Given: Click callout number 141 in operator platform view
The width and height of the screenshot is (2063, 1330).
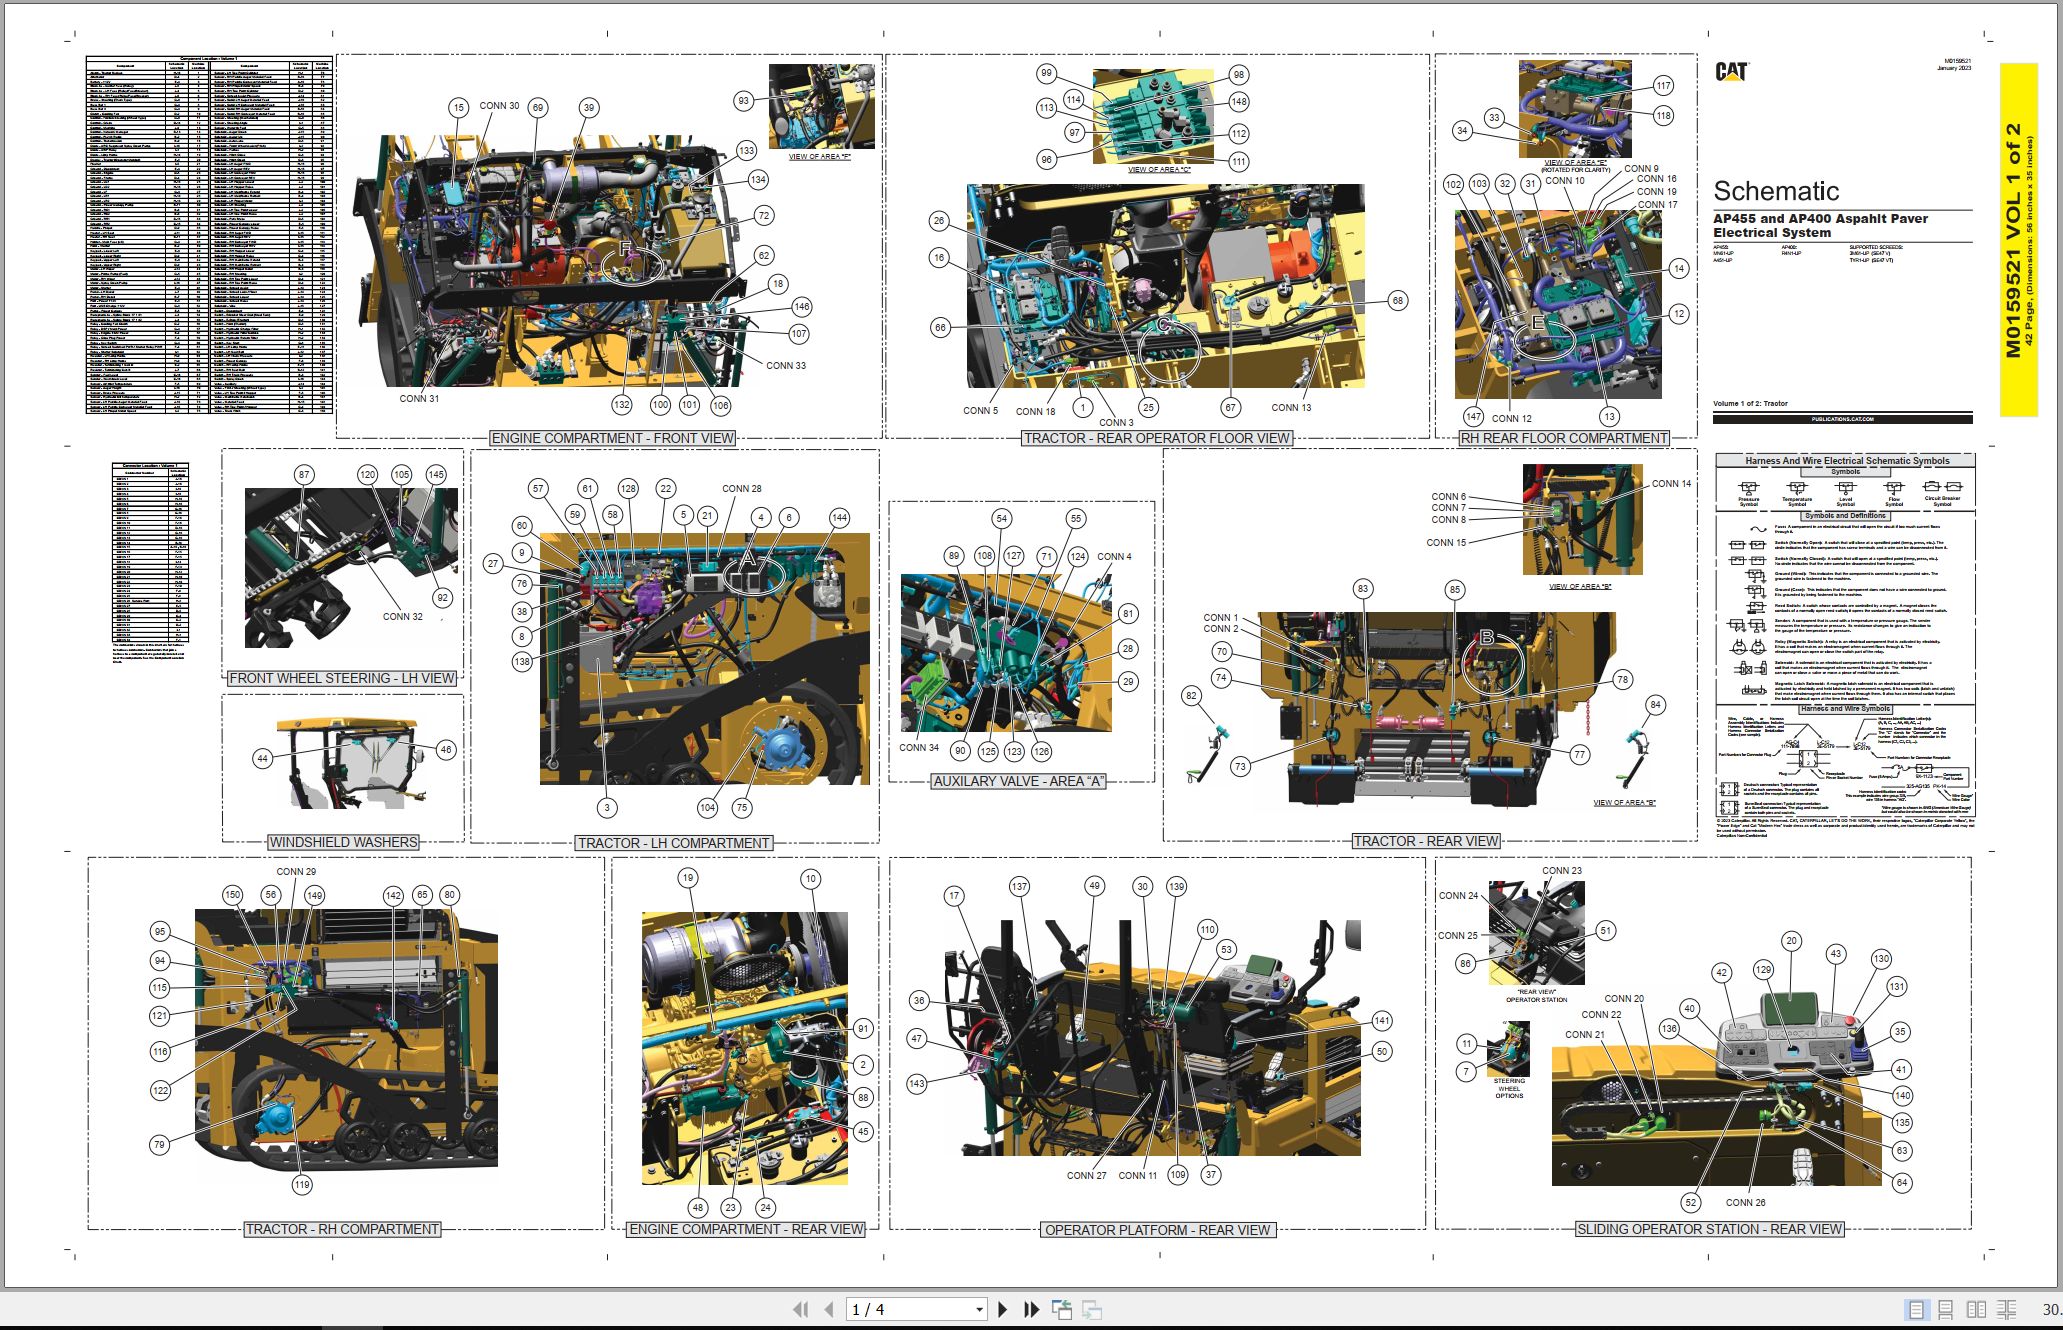Looking at the screenshot, I should pyautogui.click(x=1381, y=1021).
